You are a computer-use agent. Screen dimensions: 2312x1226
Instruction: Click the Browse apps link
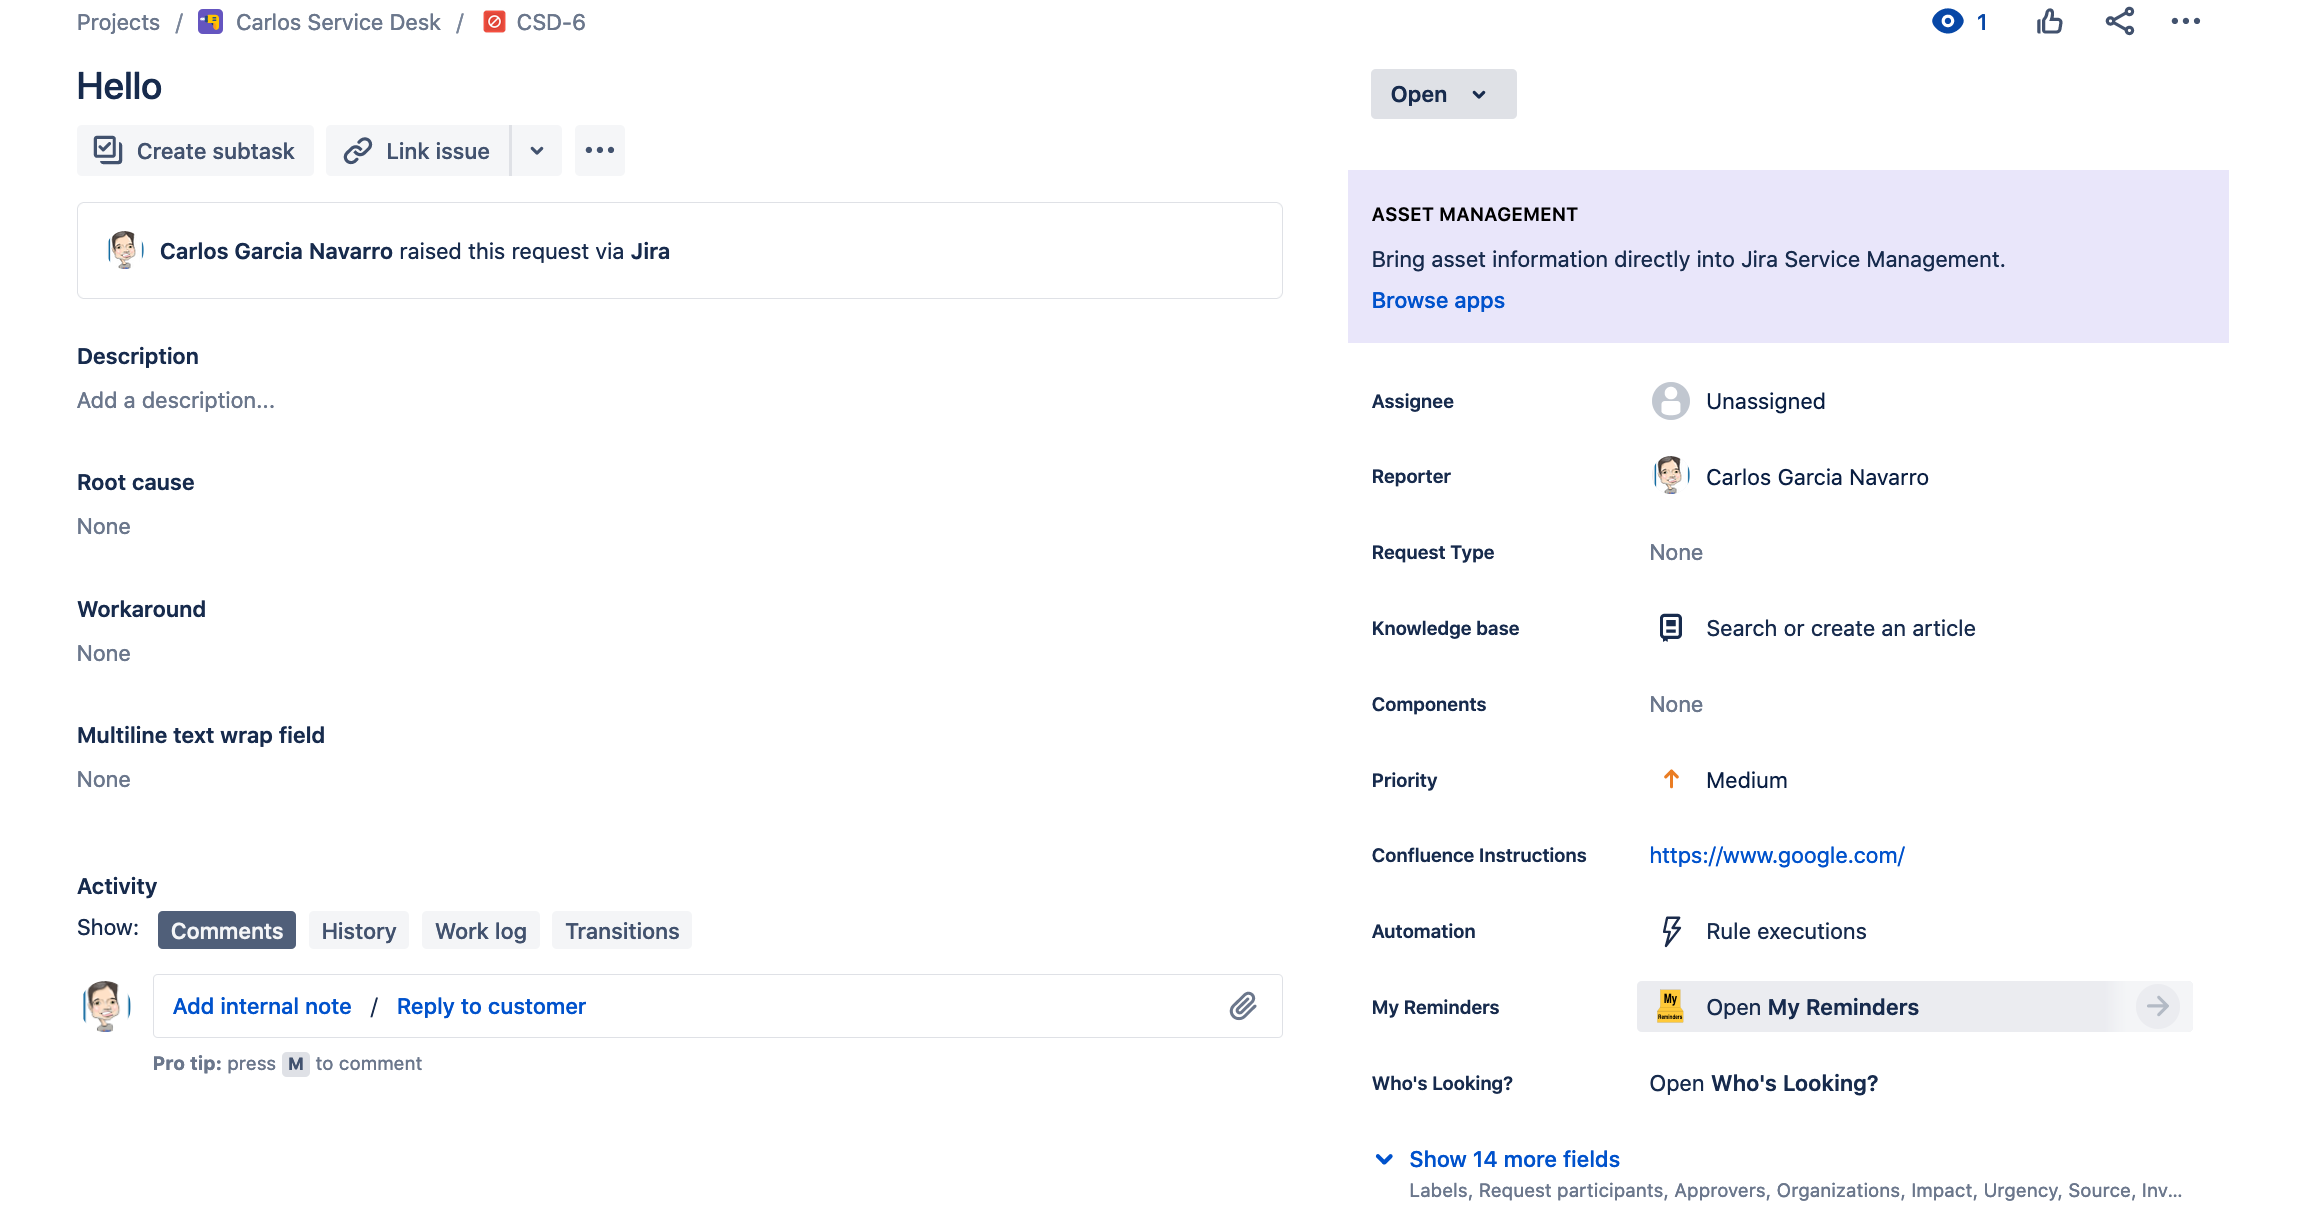click(x=1437, y=300)
